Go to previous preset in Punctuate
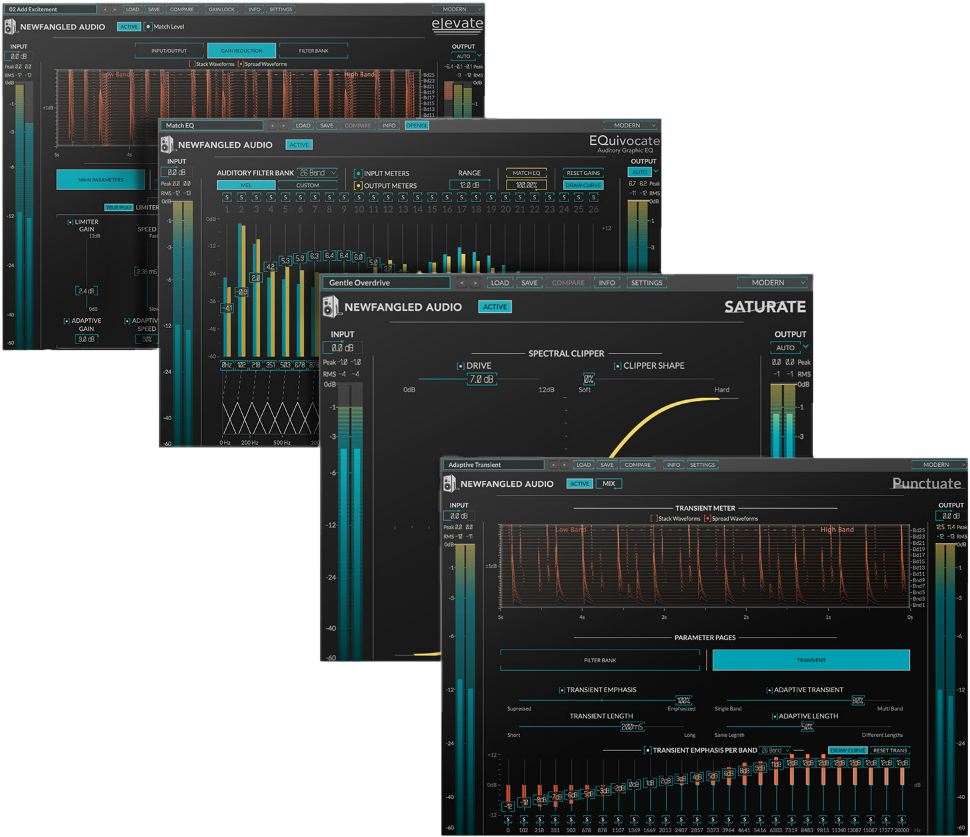This screenshot has height=837, width=970. pyautogui.click(x=553, y=465)
